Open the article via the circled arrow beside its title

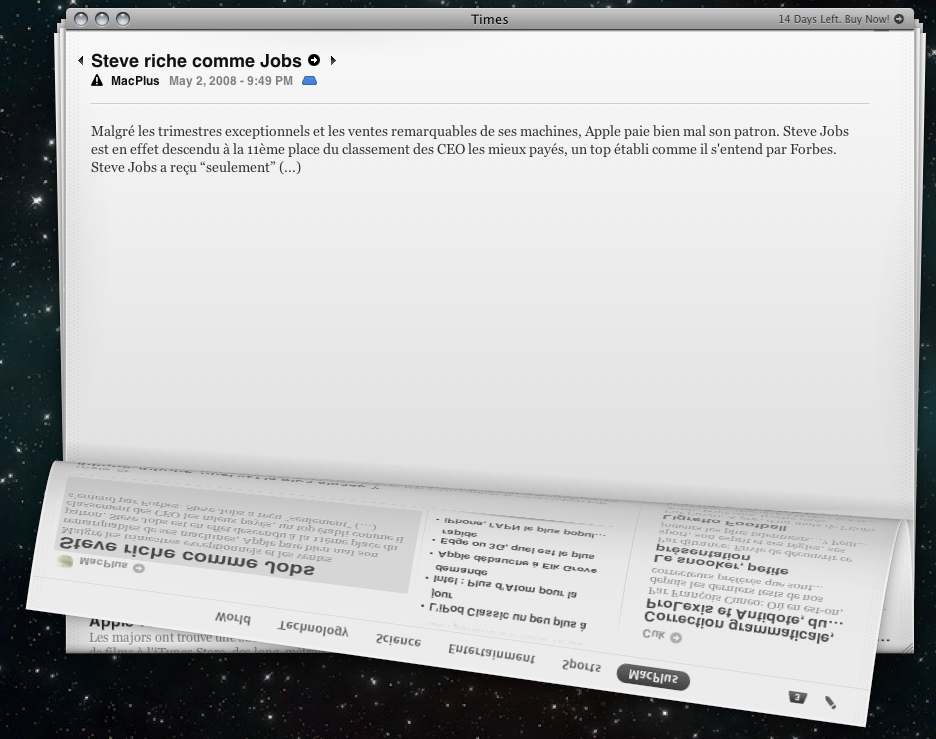point(314,60)
